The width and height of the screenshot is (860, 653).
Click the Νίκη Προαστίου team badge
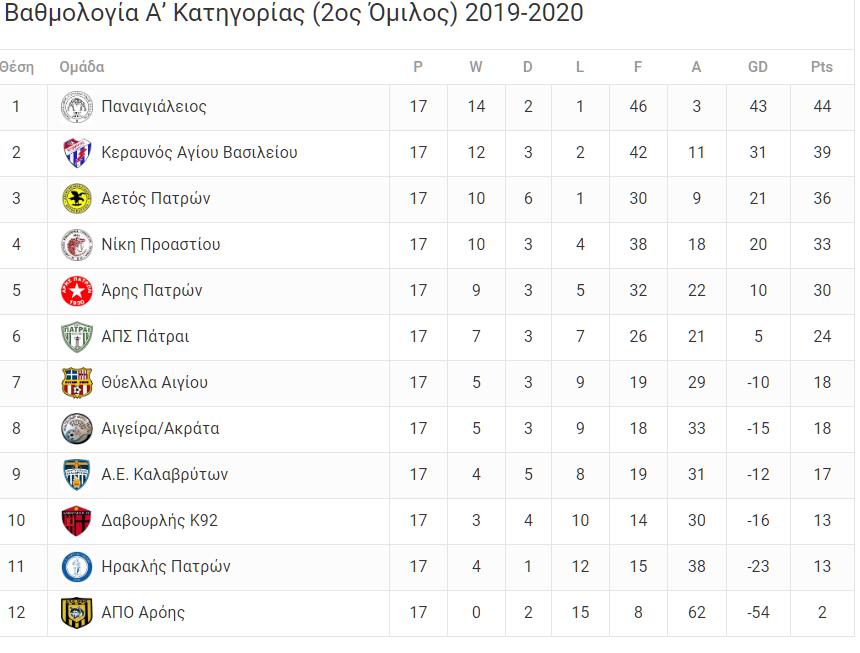click(x=76, y=245)
